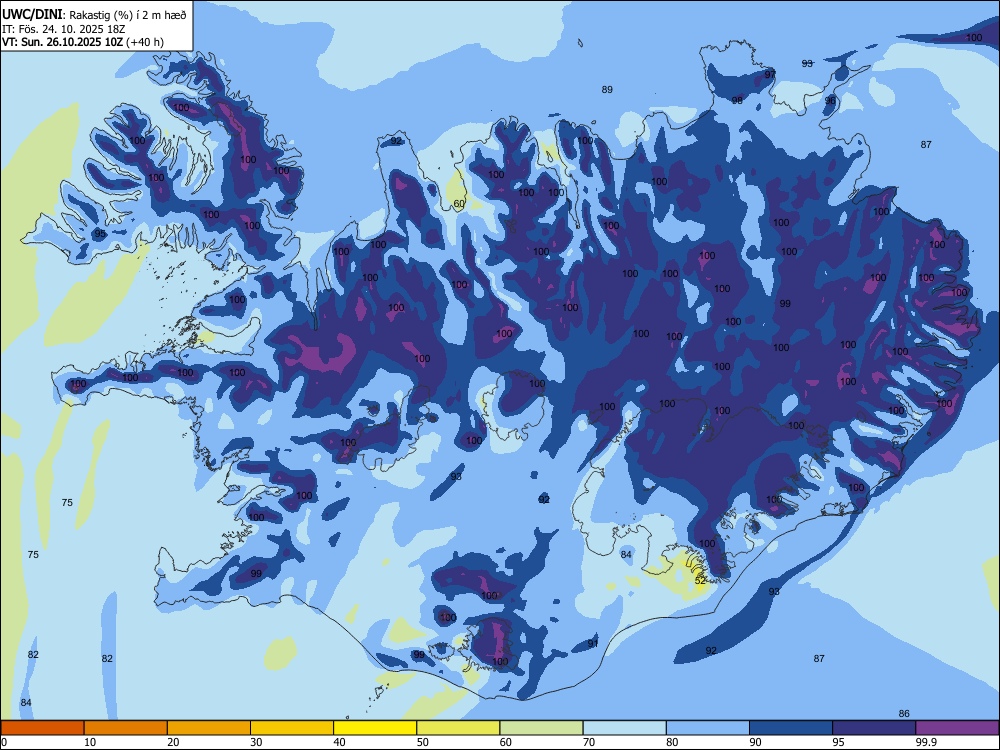Viewport: 1000px width, 750px height.
Task: Click the '91' humidity value on the map
Action: pyautogui.click(x=593, y=643)
